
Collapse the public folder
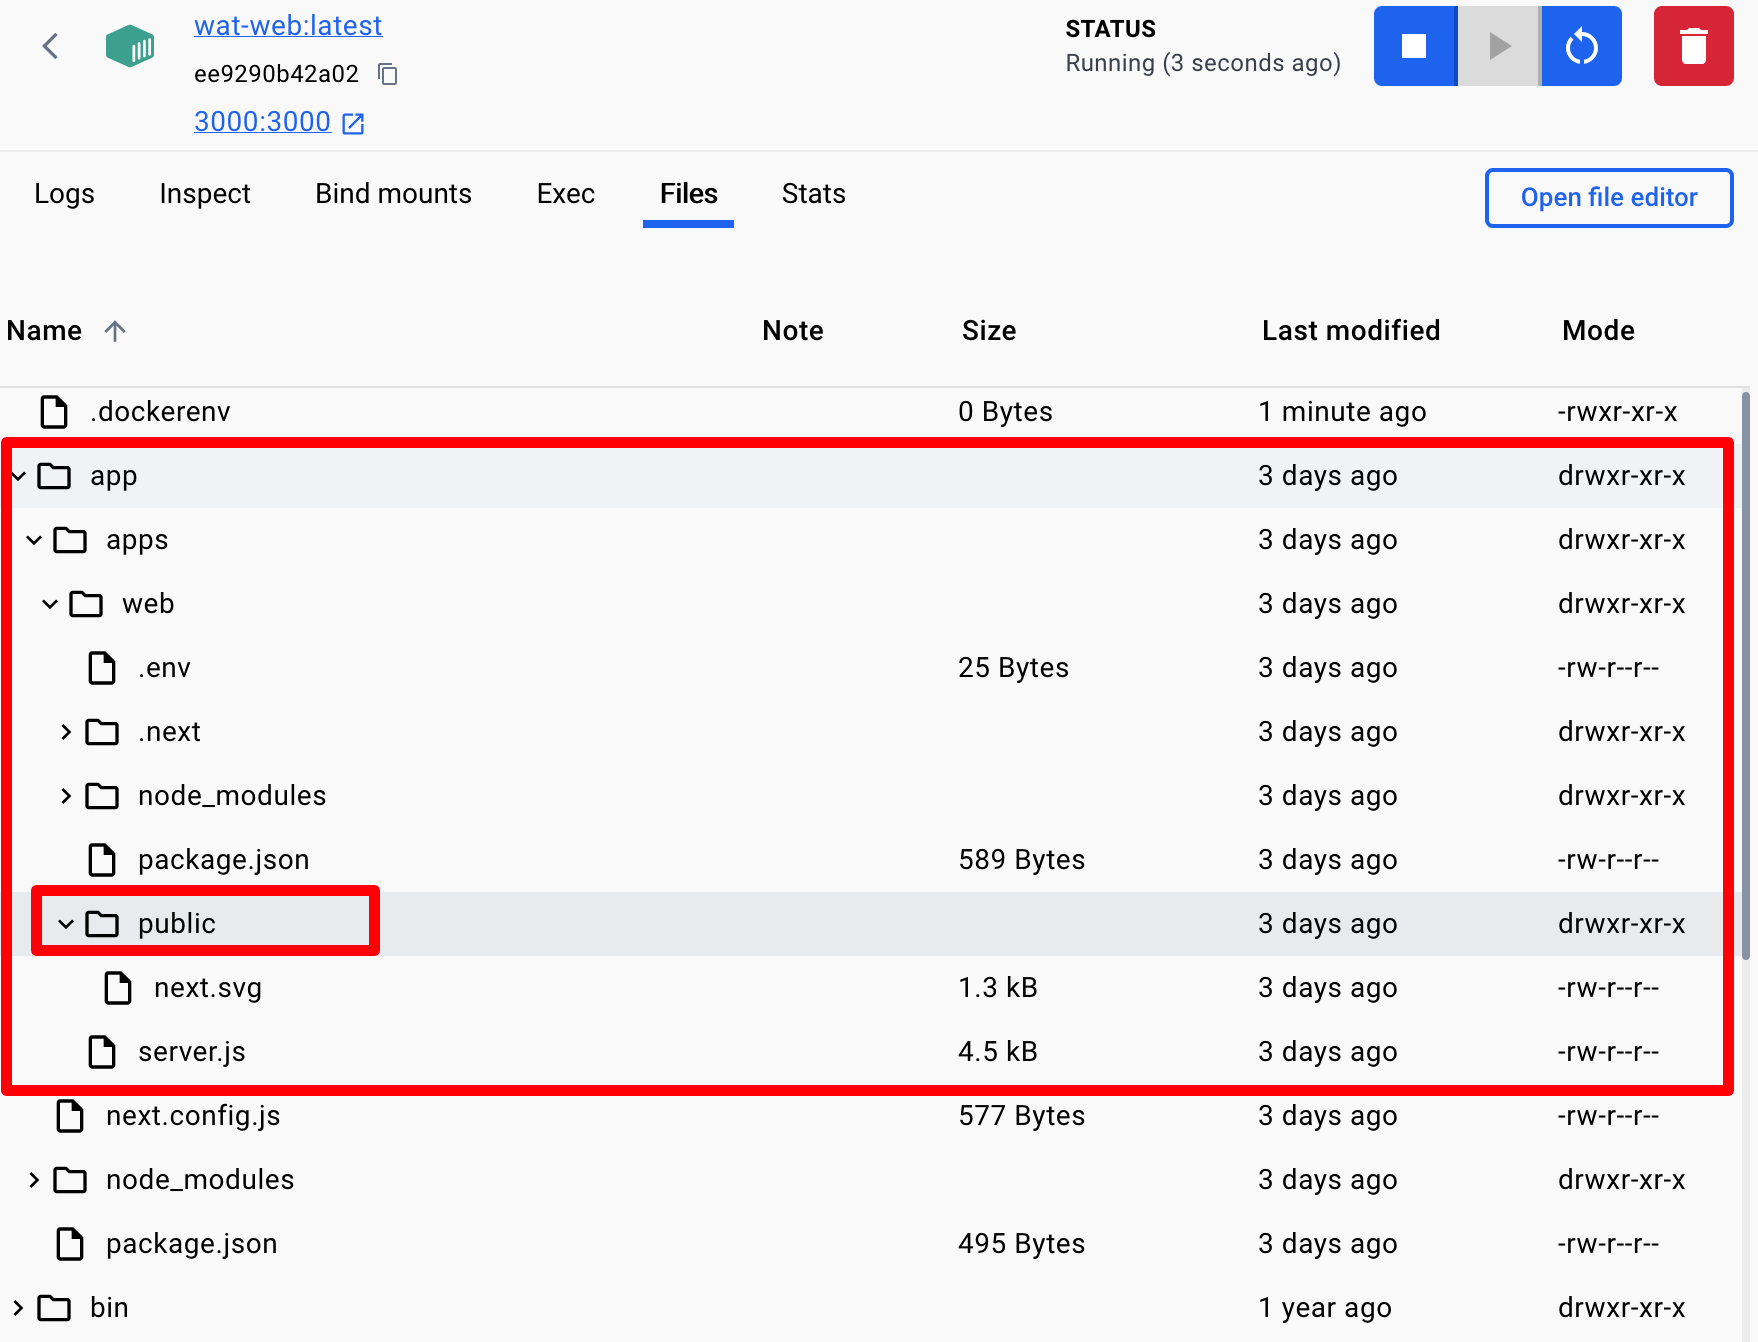tap(66, 924)
